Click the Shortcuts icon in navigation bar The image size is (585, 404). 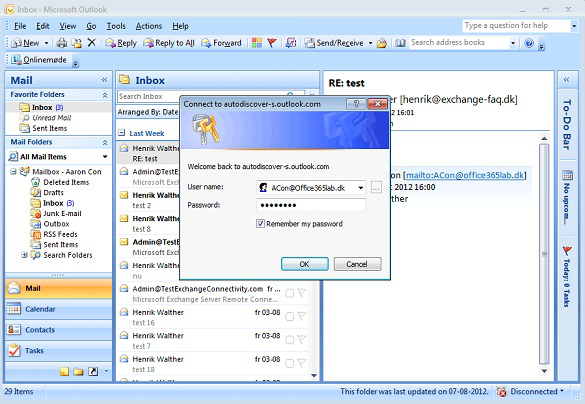(93, 372)
